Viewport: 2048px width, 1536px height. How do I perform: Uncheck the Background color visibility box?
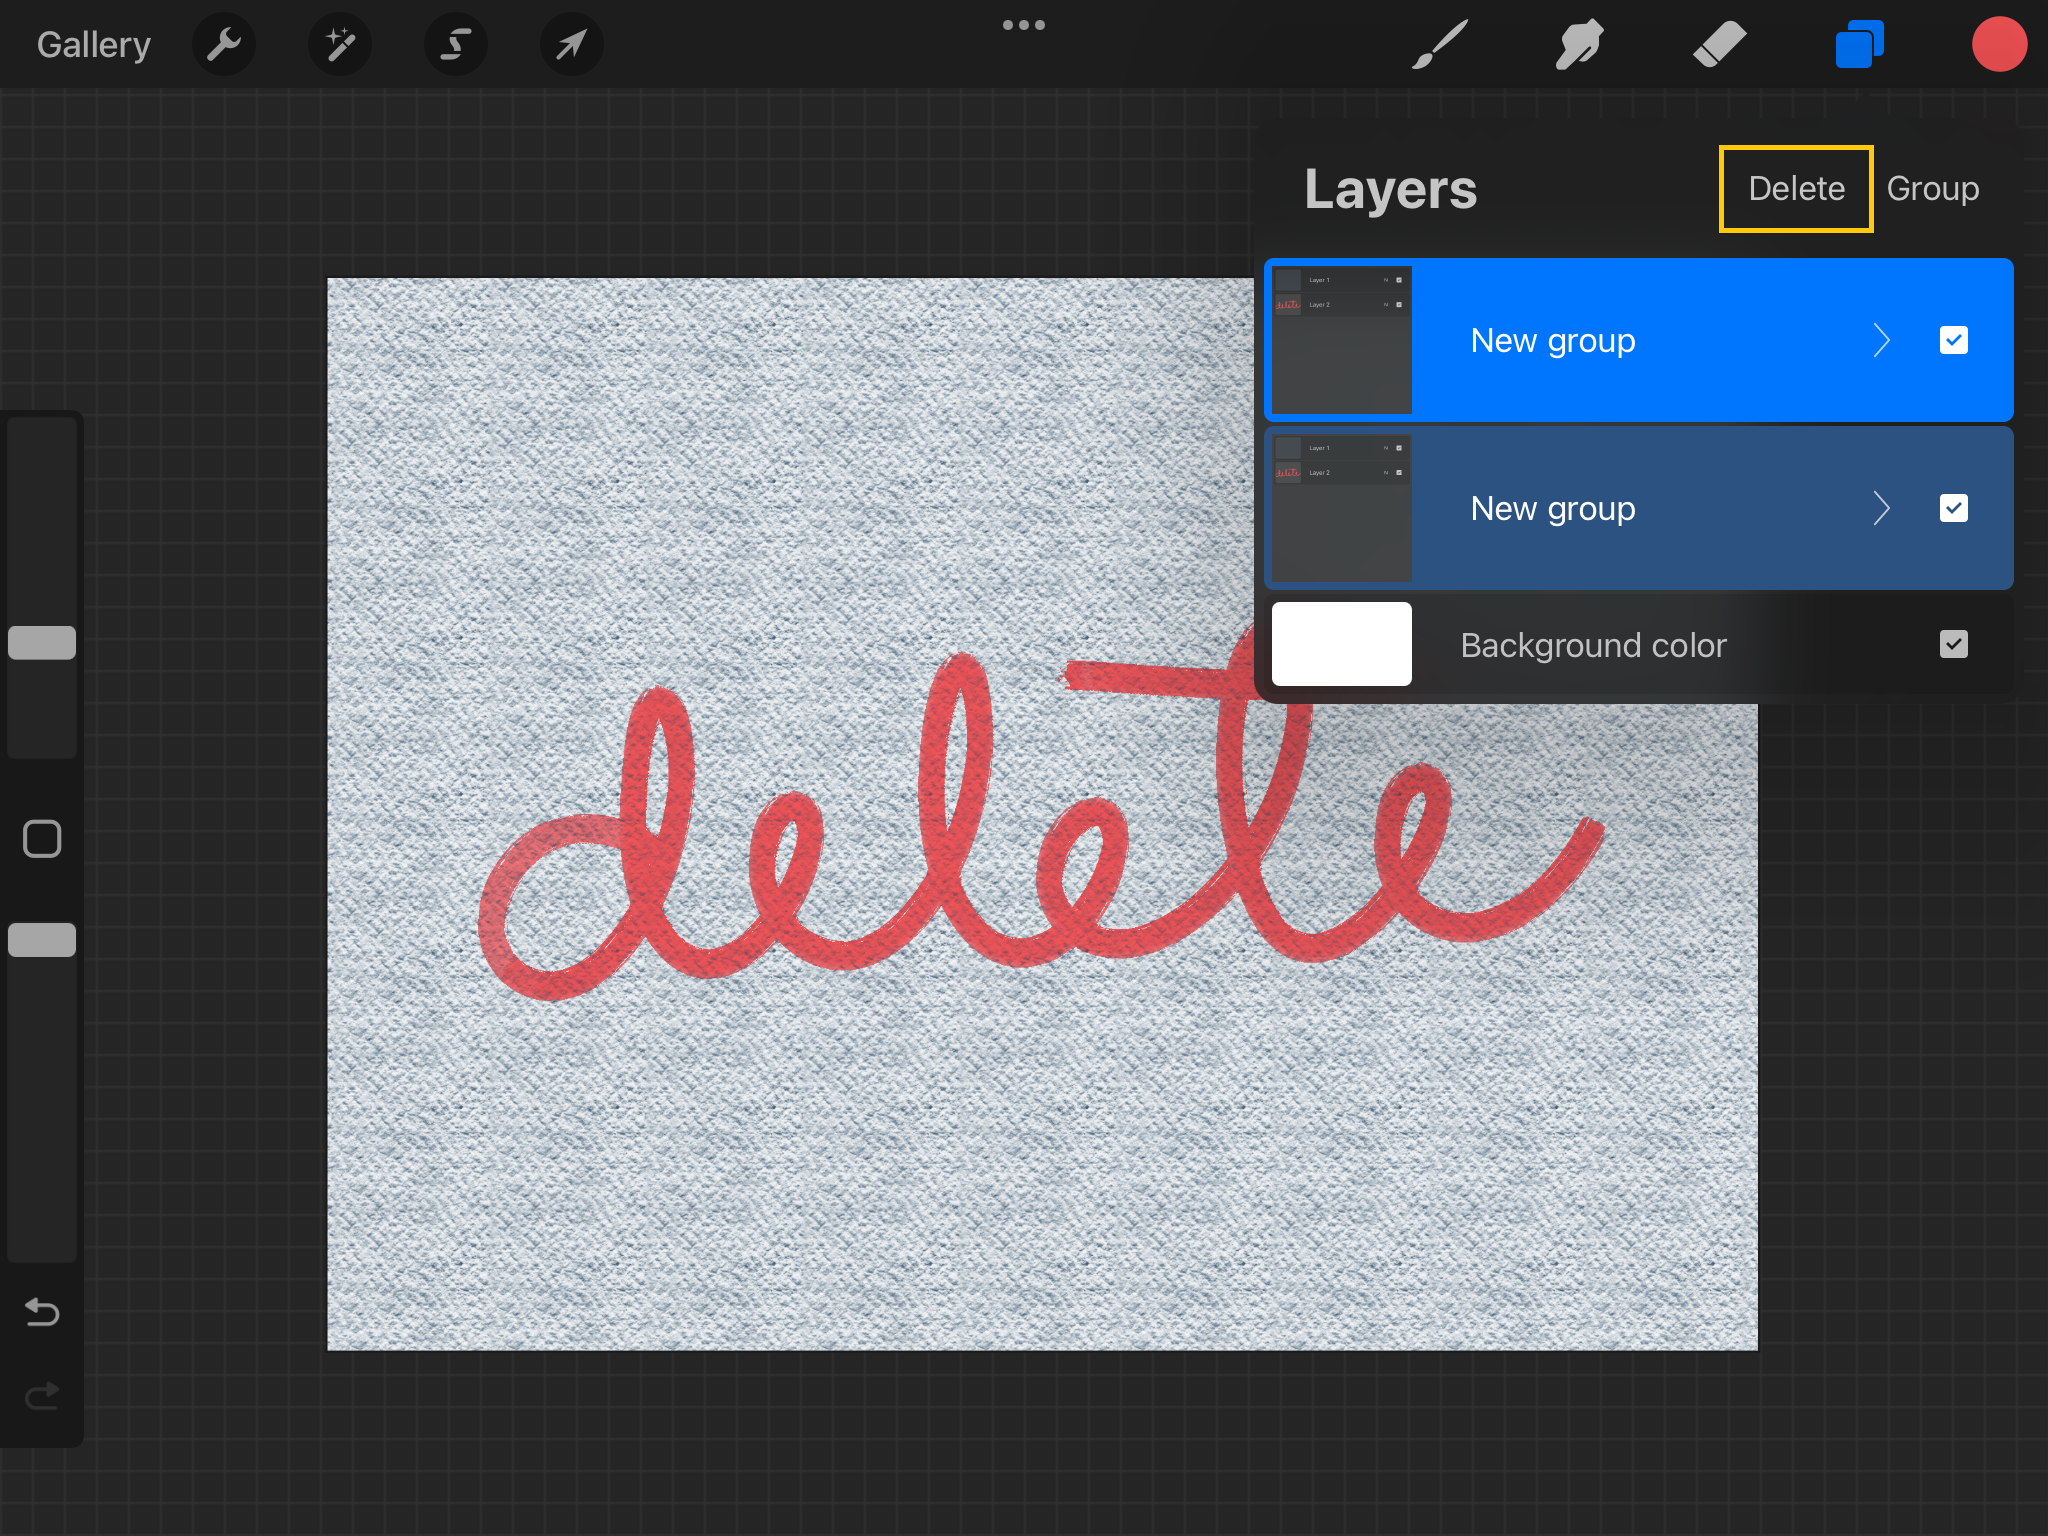point(1953,644)
